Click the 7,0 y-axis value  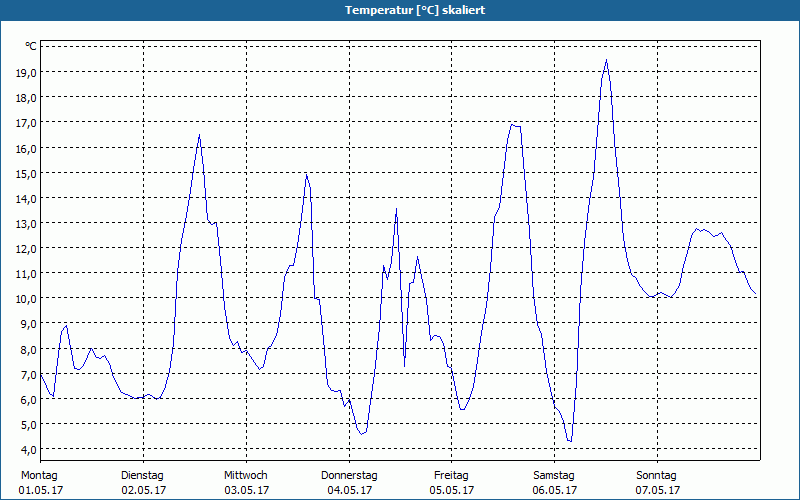click(28, 375)
